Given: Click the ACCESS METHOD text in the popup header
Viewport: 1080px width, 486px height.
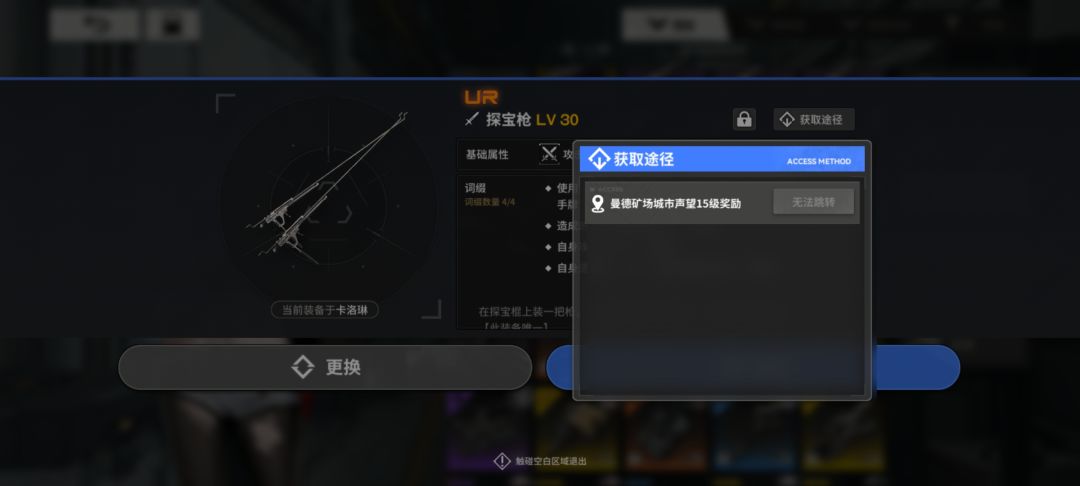Looking at the screenshot, I should click(819, 162).
